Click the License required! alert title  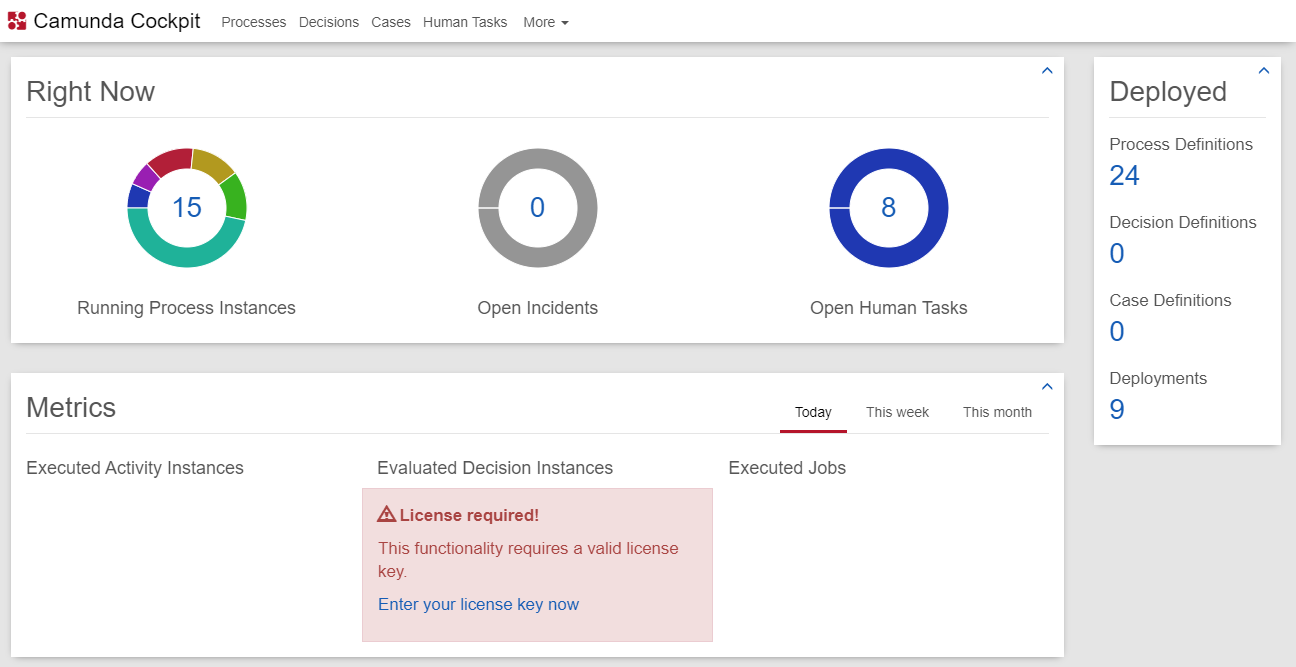pos(469,515)
